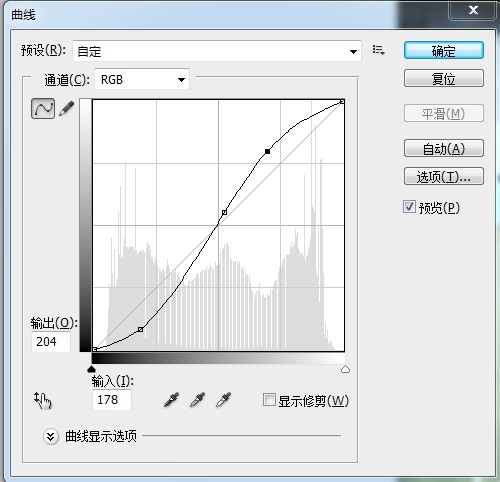This screenshot has width=500, height=482.
Task: Select the filled curve control point
Action: click(267, 151)
